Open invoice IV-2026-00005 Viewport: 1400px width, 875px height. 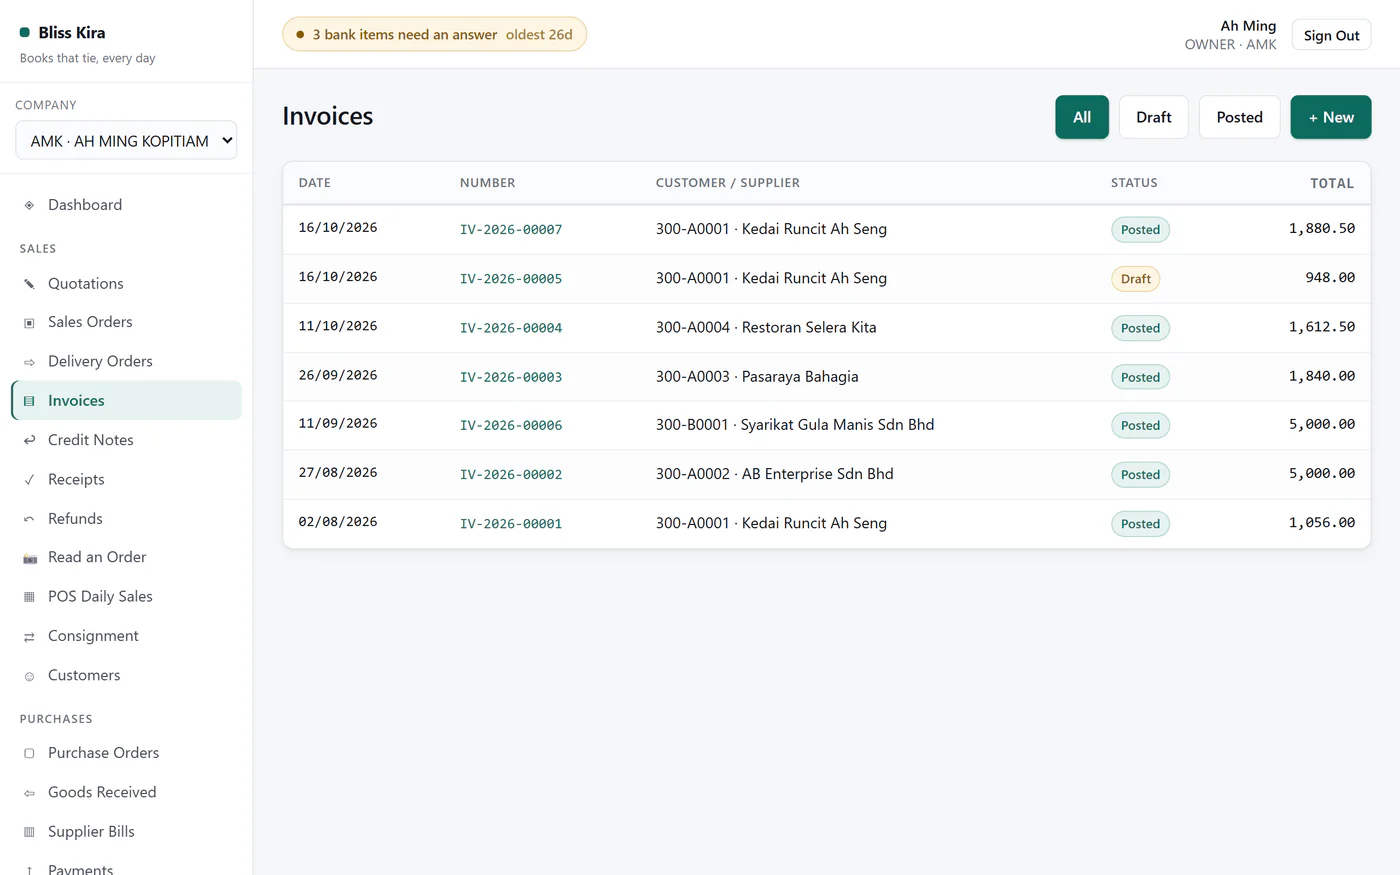(511, 279)
